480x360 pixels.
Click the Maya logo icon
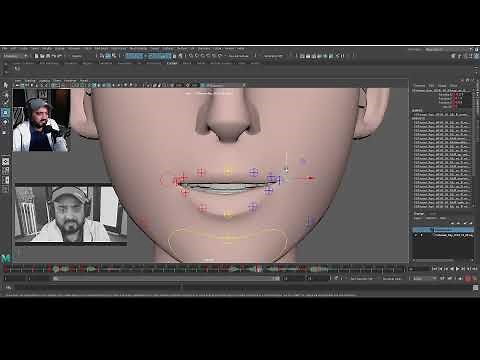[x=6, y=258]
